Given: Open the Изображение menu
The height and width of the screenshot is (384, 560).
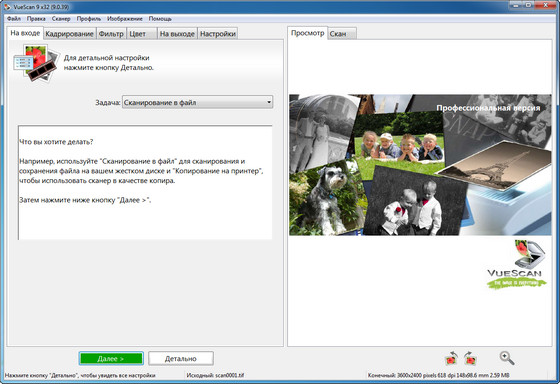Looking at the screenshot, I should coord(125,19).
